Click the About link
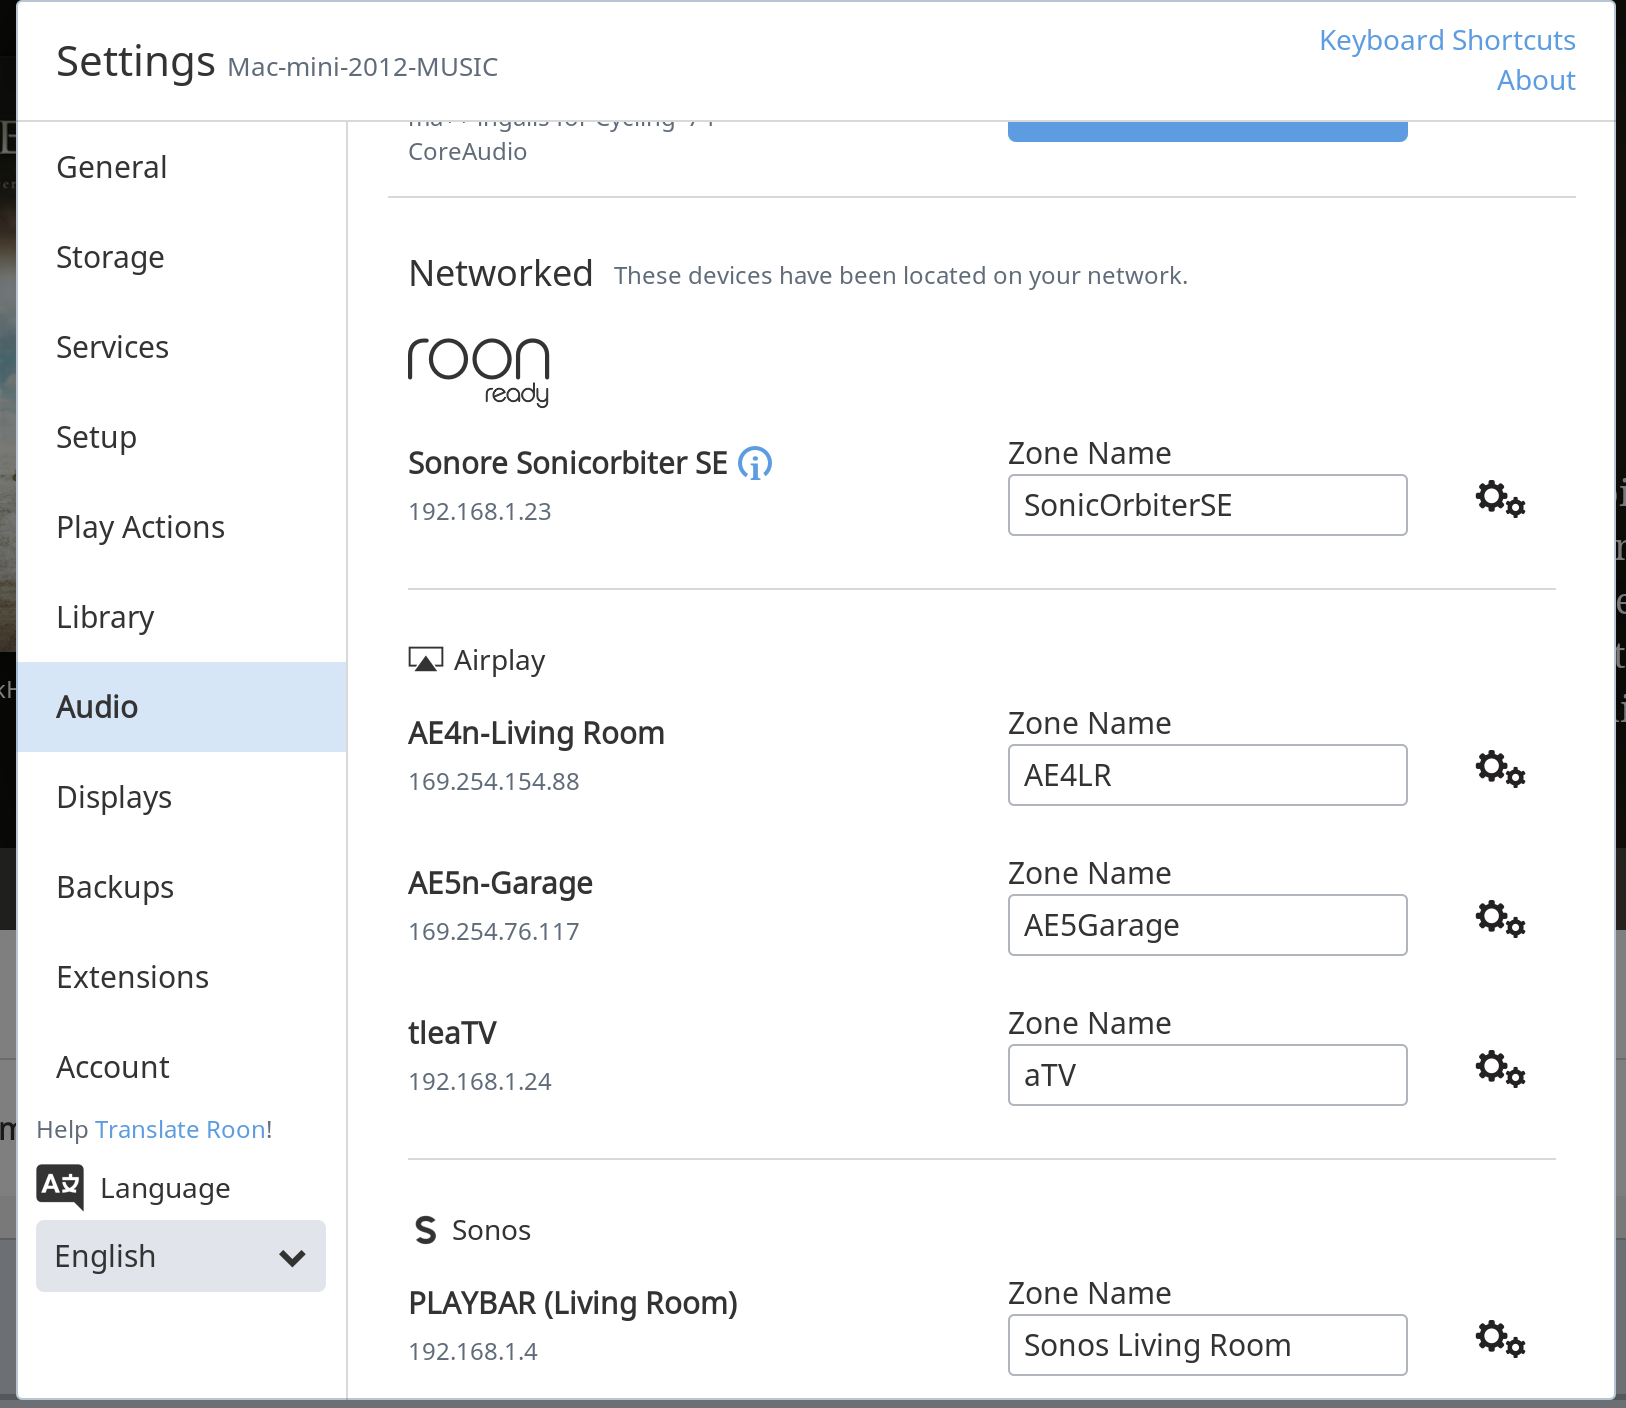Image resolution: width=1626 pixels, height=1408 pixels. [x=1536, y=80]
